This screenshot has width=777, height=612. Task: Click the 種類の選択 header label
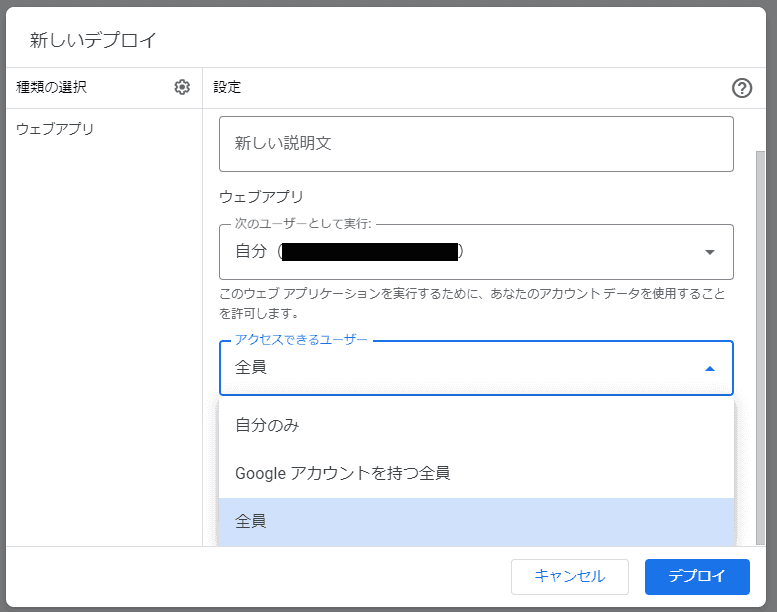click(52, 87)
